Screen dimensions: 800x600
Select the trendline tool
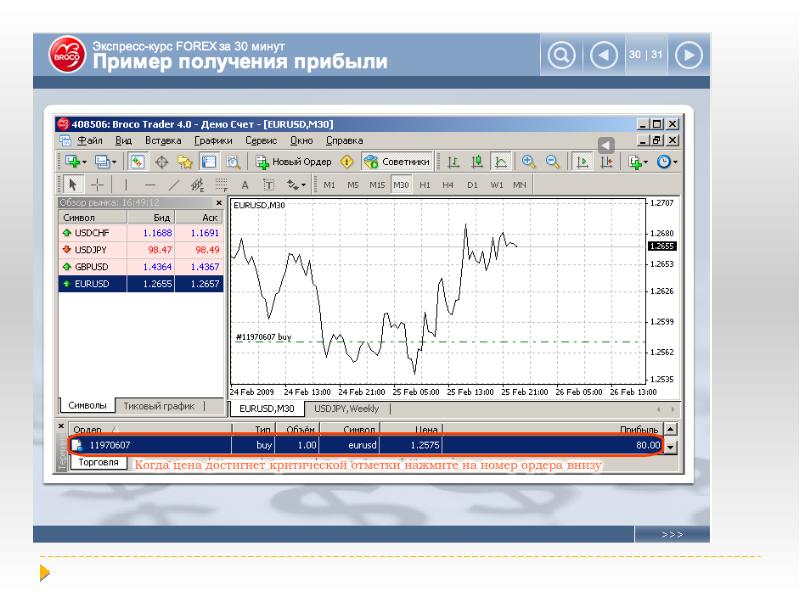174,184
